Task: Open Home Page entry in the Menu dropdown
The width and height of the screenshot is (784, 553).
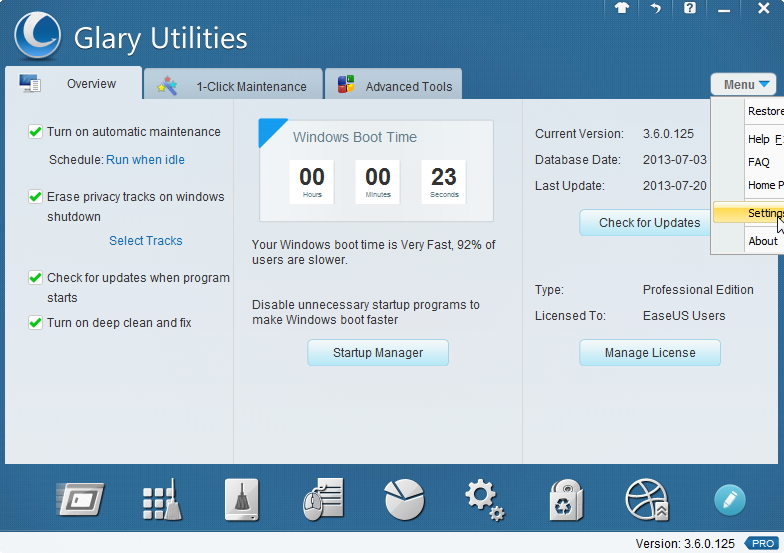Action: click(748, 185)
